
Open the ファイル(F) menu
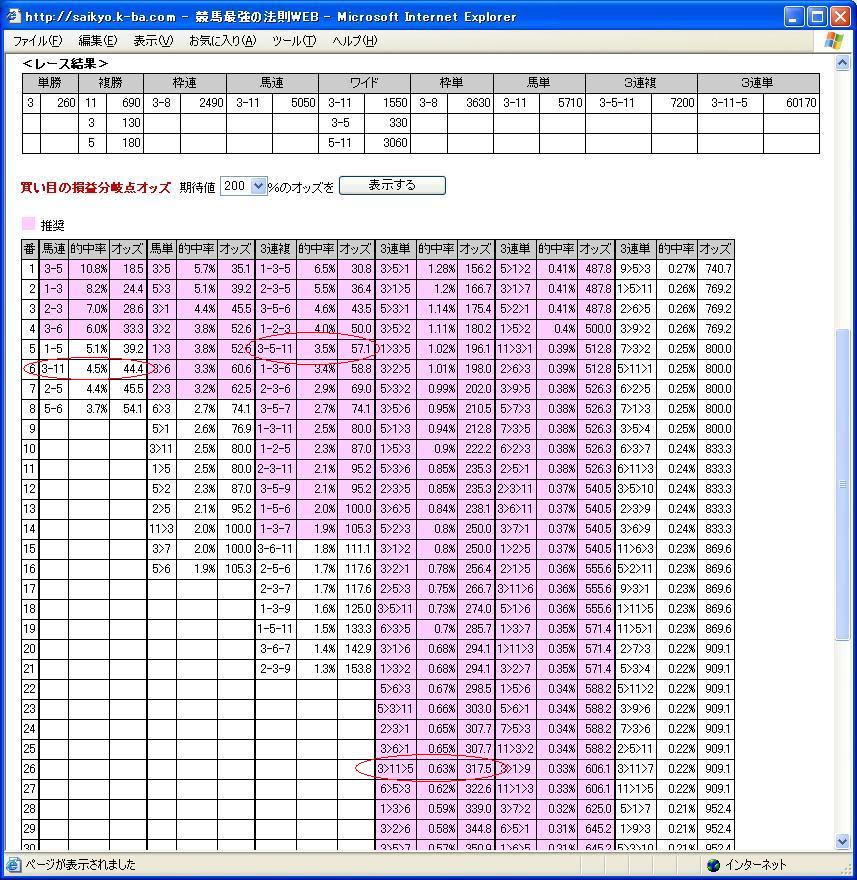[x=37, y=40]
